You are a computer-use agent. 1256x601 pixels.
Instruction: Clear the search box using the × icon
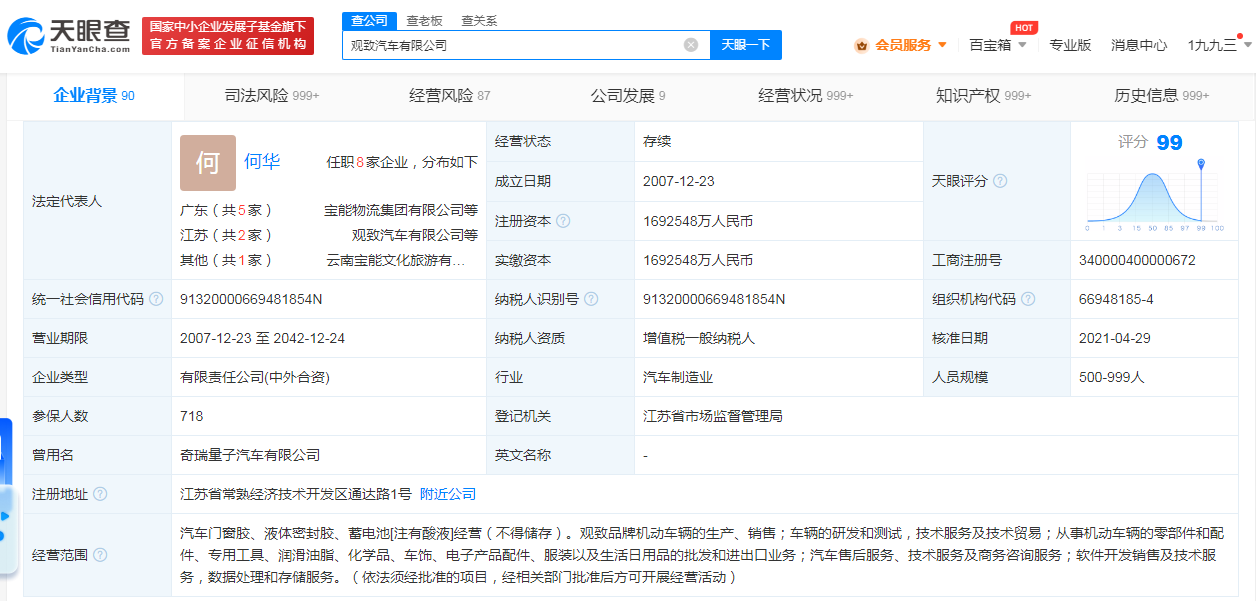(x=689, y=45)
